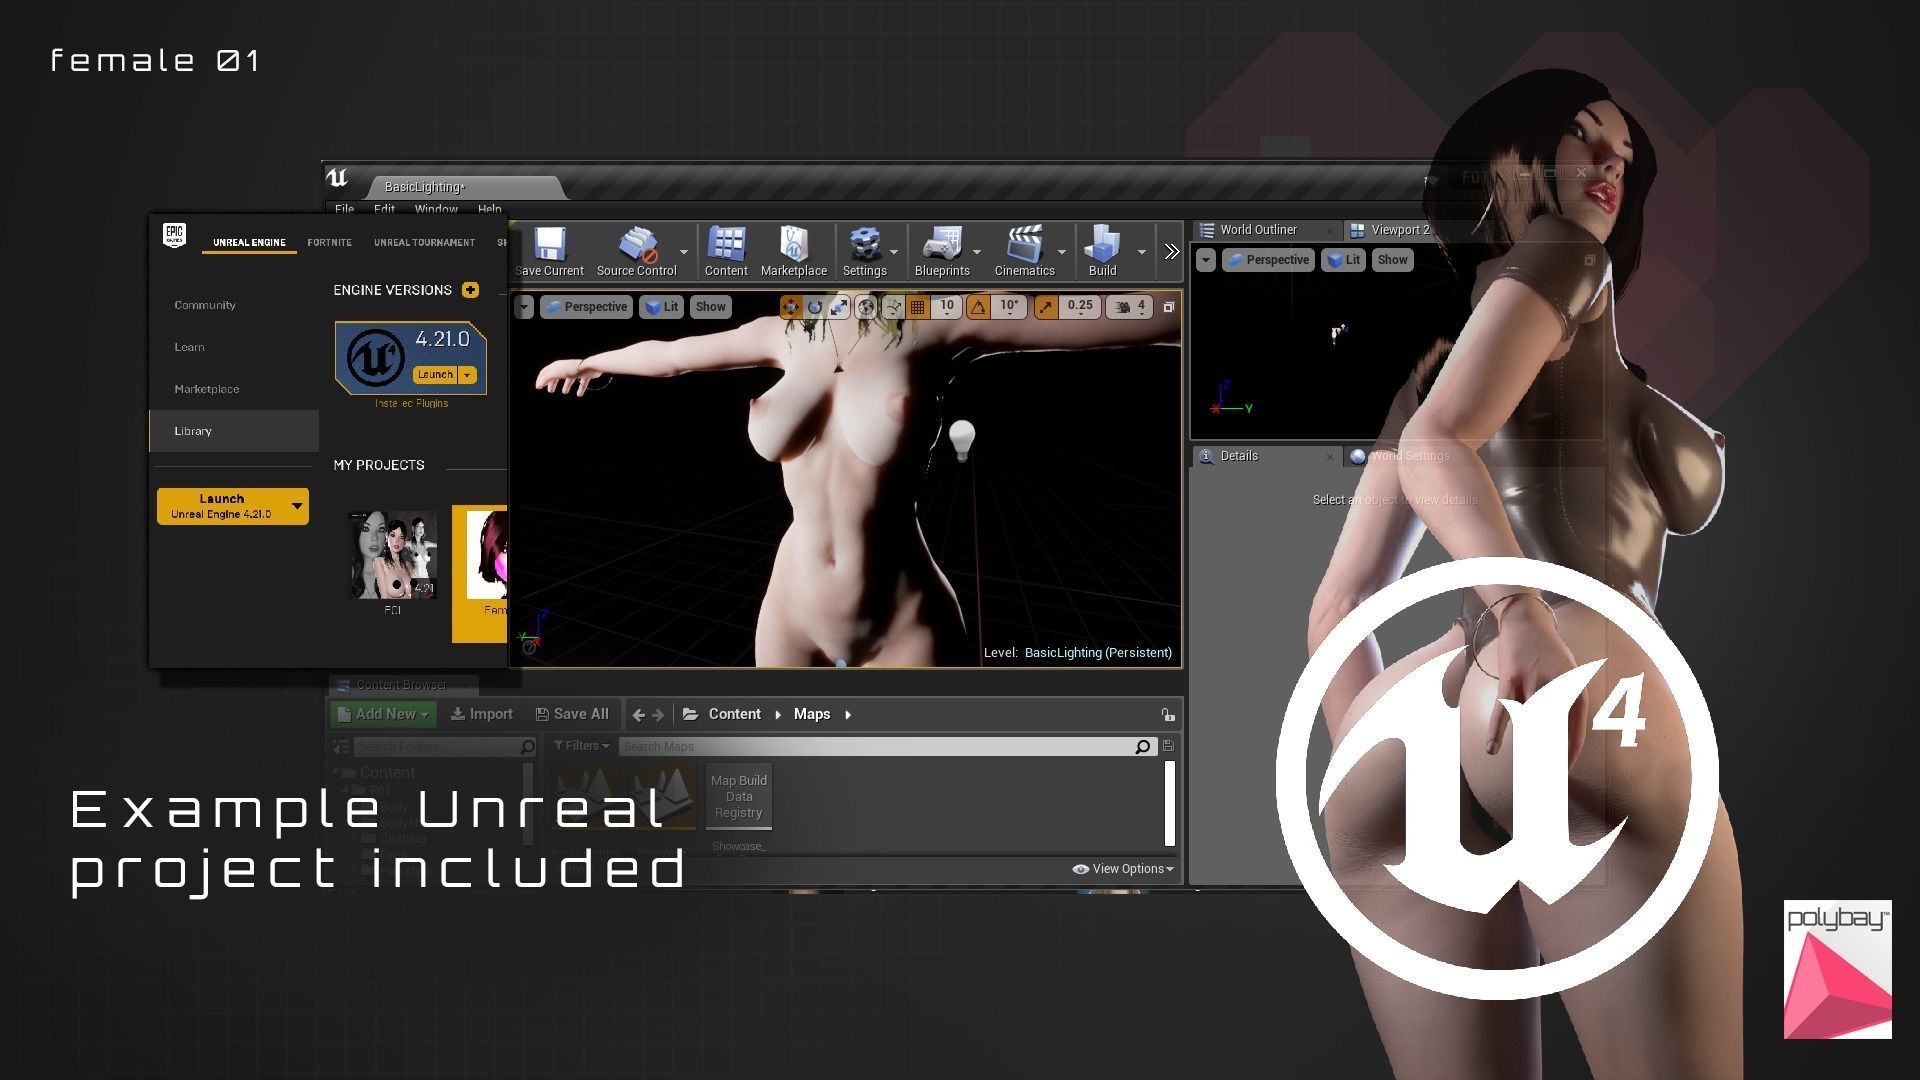Click the Content Browser vertical scrollbar

coord(1169,803)
